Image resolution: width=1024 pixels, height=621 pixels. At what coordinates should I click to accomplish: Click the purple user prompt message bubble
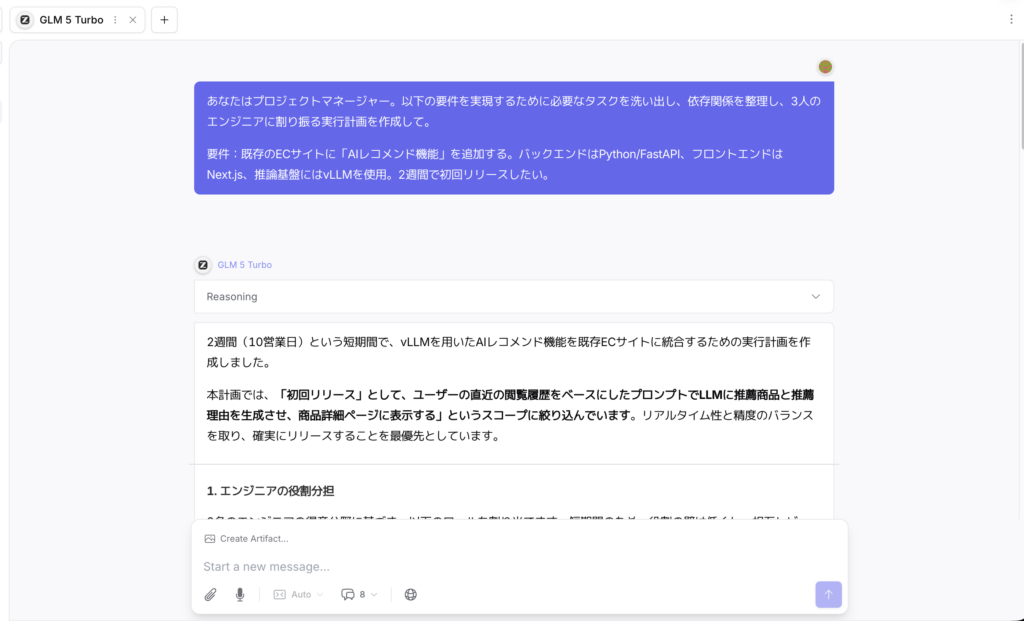point(513,137)
